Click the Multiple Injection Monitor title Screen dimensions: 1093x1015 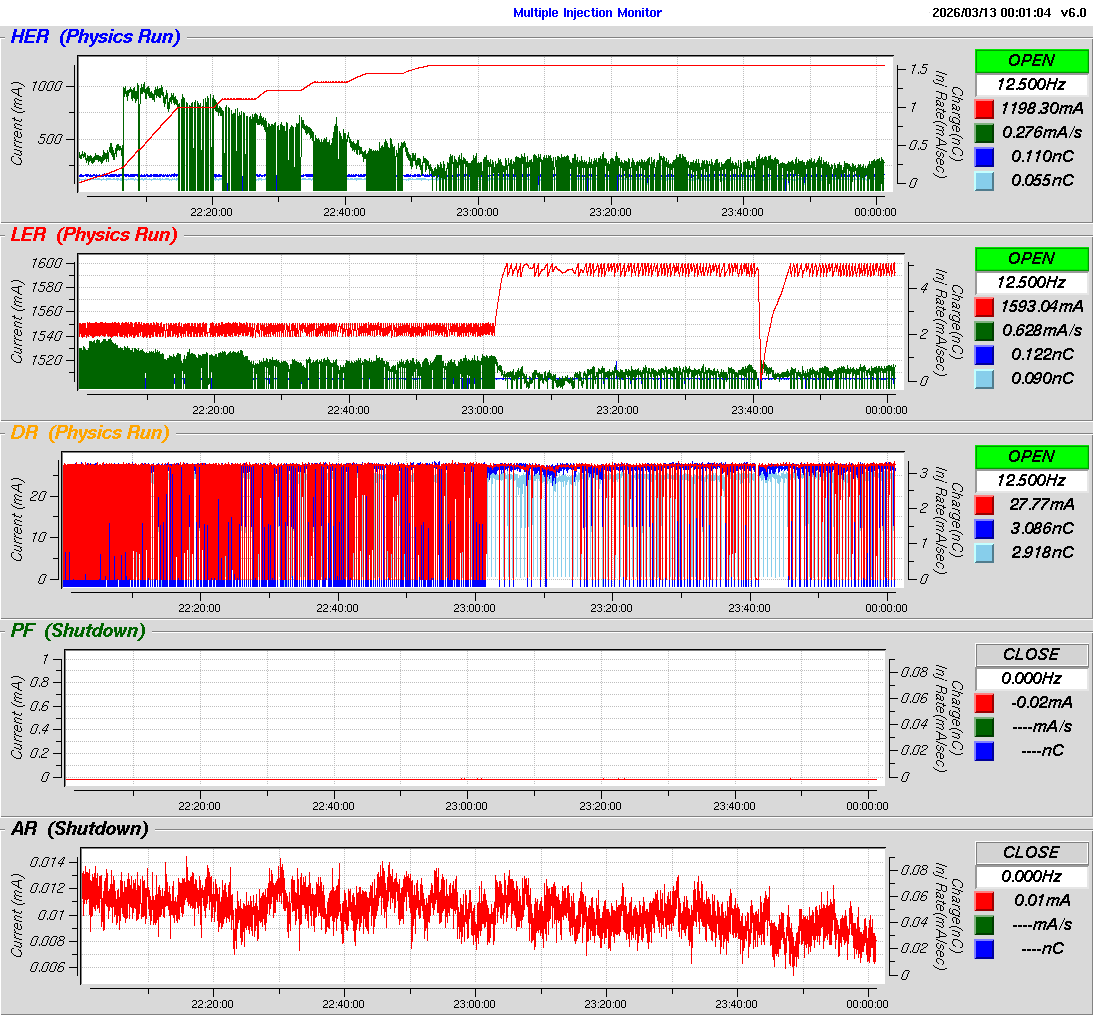587,13
